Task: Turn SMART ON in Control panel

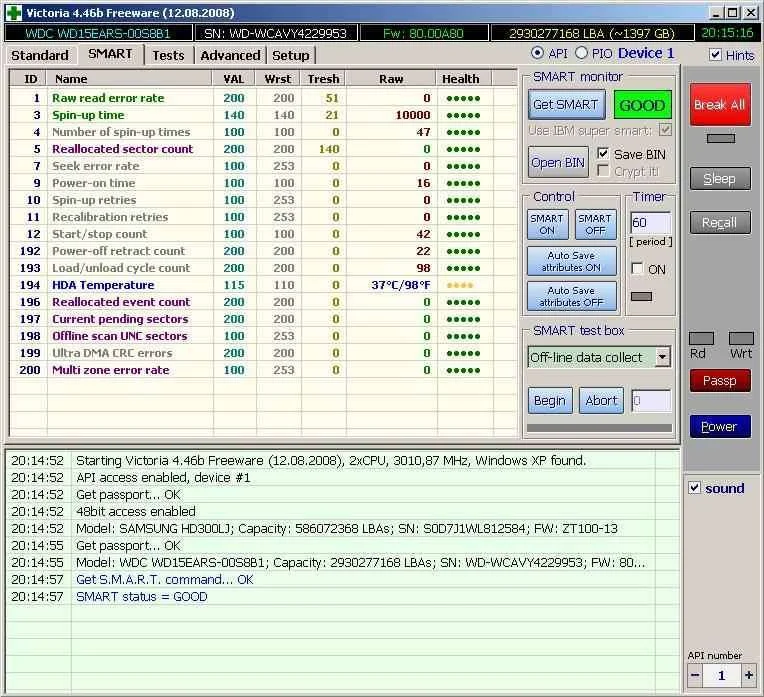Action: (547, 224)
